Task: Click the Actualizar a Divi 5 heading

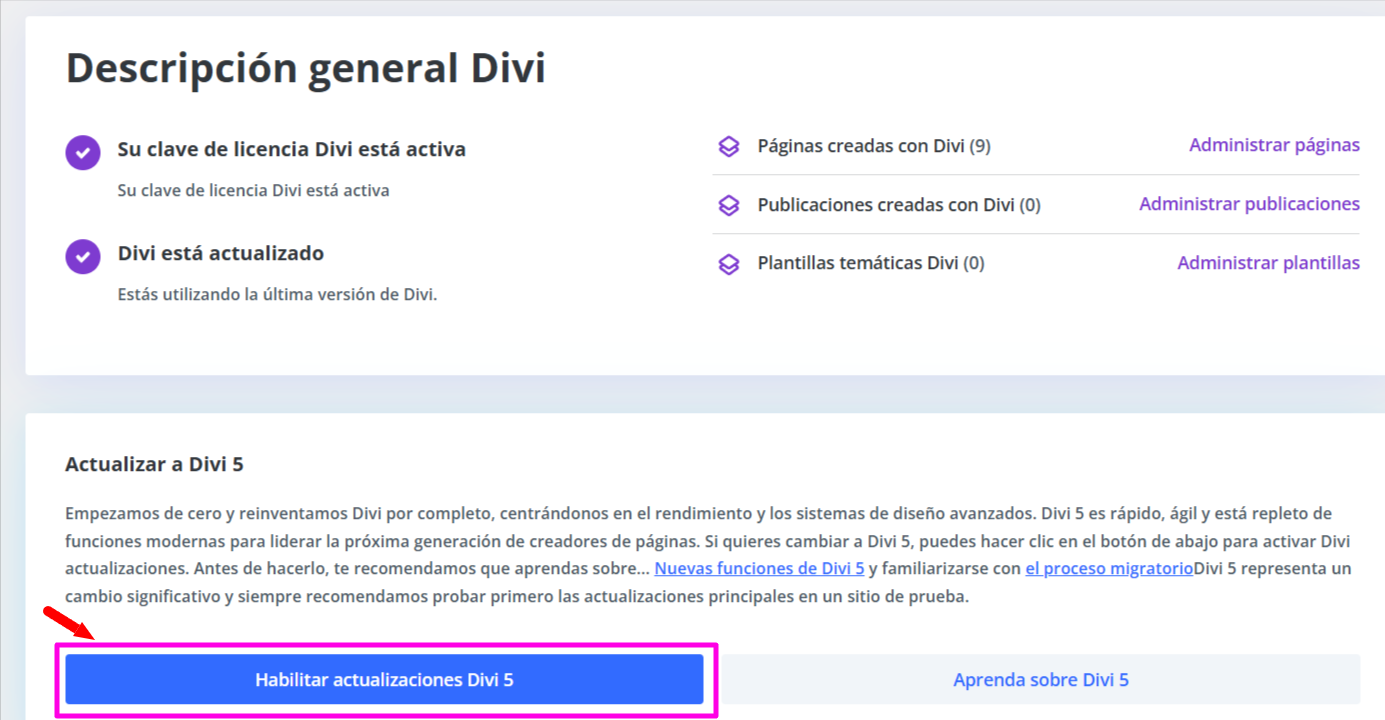Action: (154, 465)
